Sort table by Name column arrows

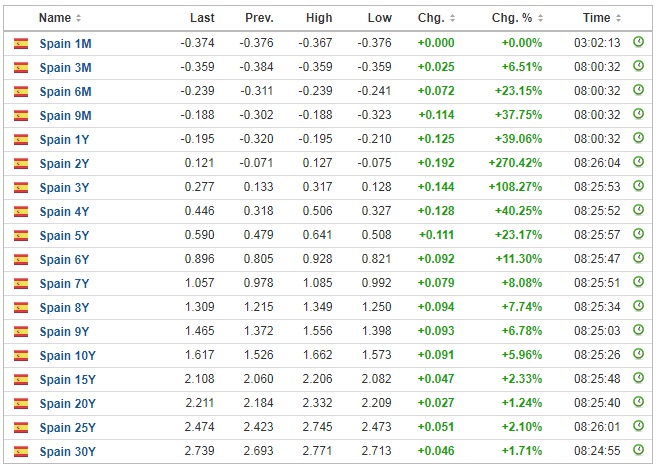[x=78, y=18]
